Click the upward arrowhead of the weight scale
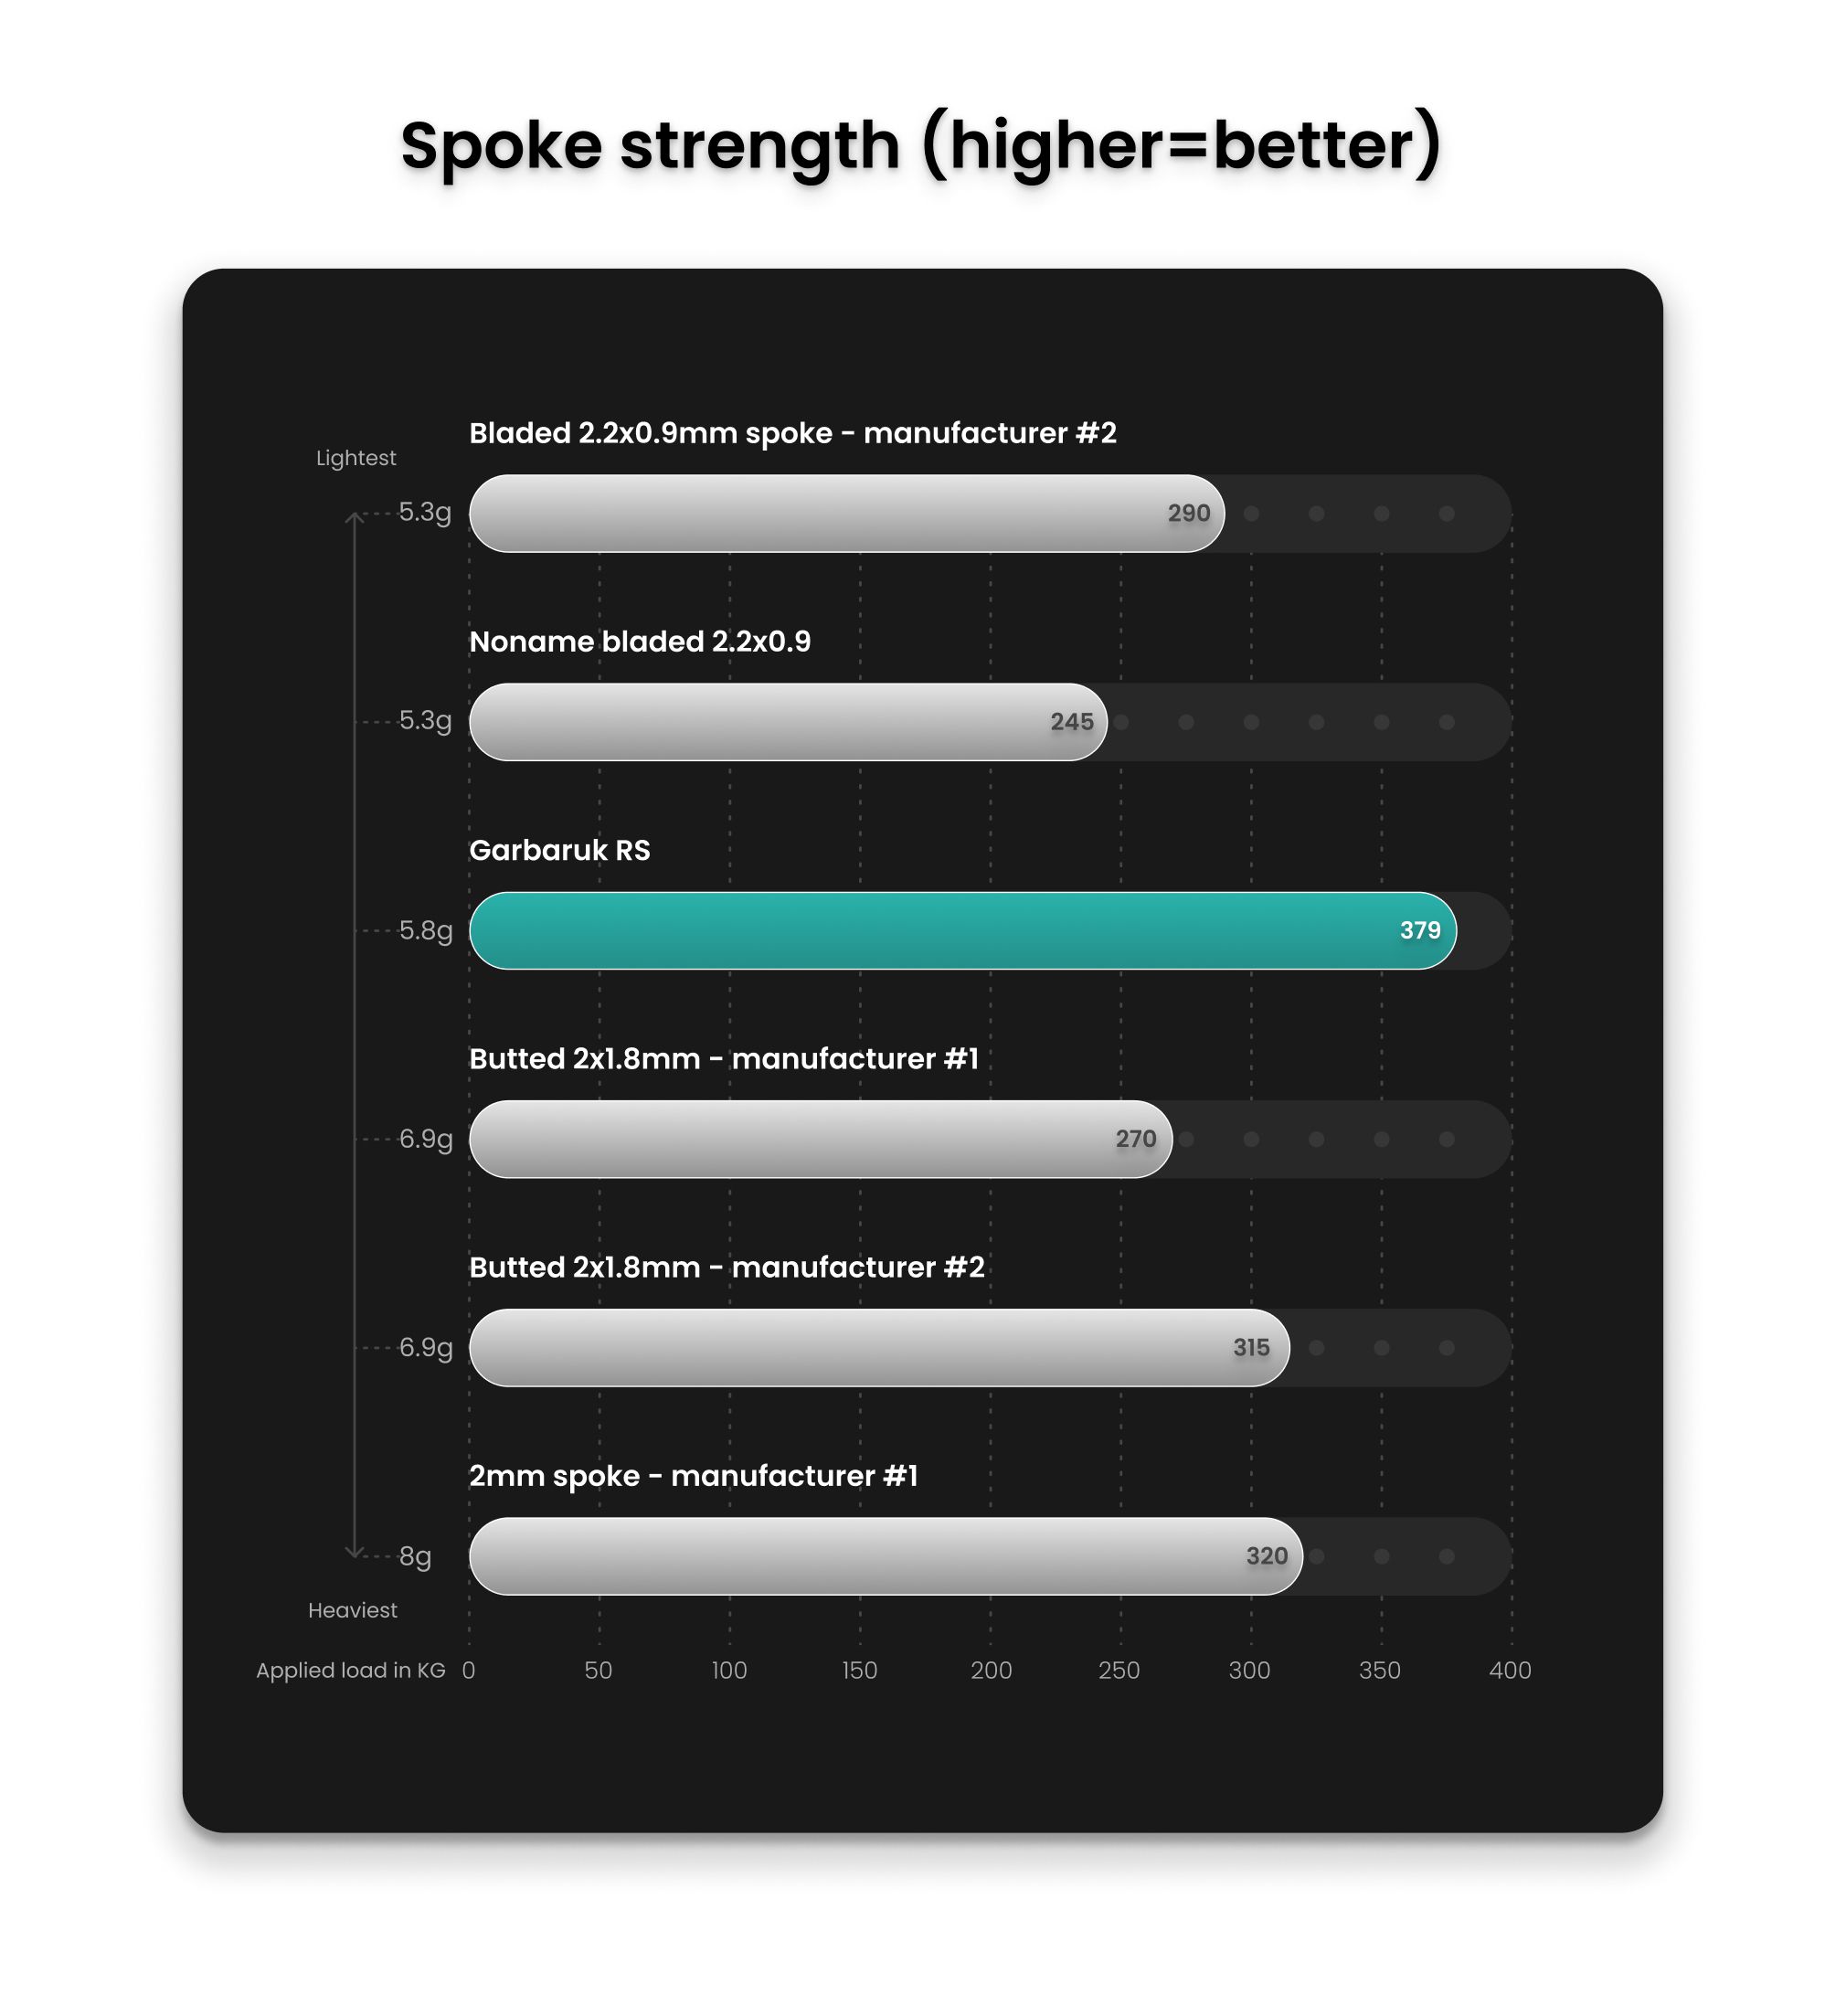This screenshot has height=2016, width=1846. 354,517
